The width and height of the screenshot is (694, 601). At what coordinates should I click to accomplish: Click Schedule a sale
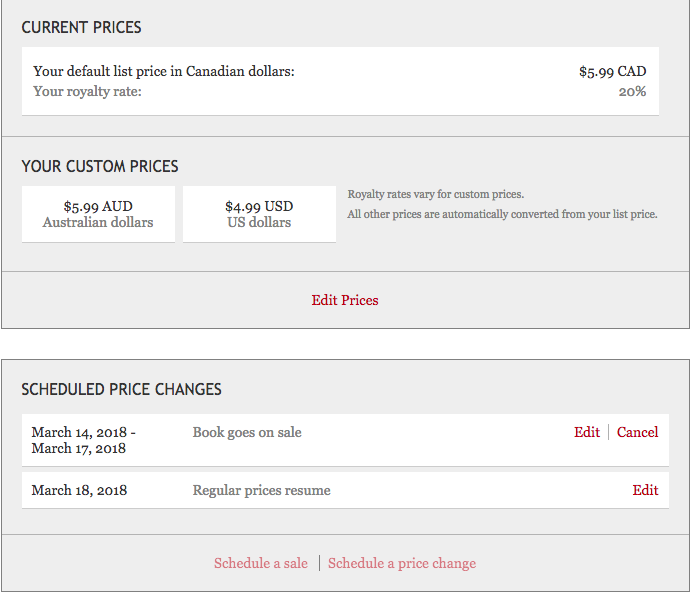coord(261,563)
